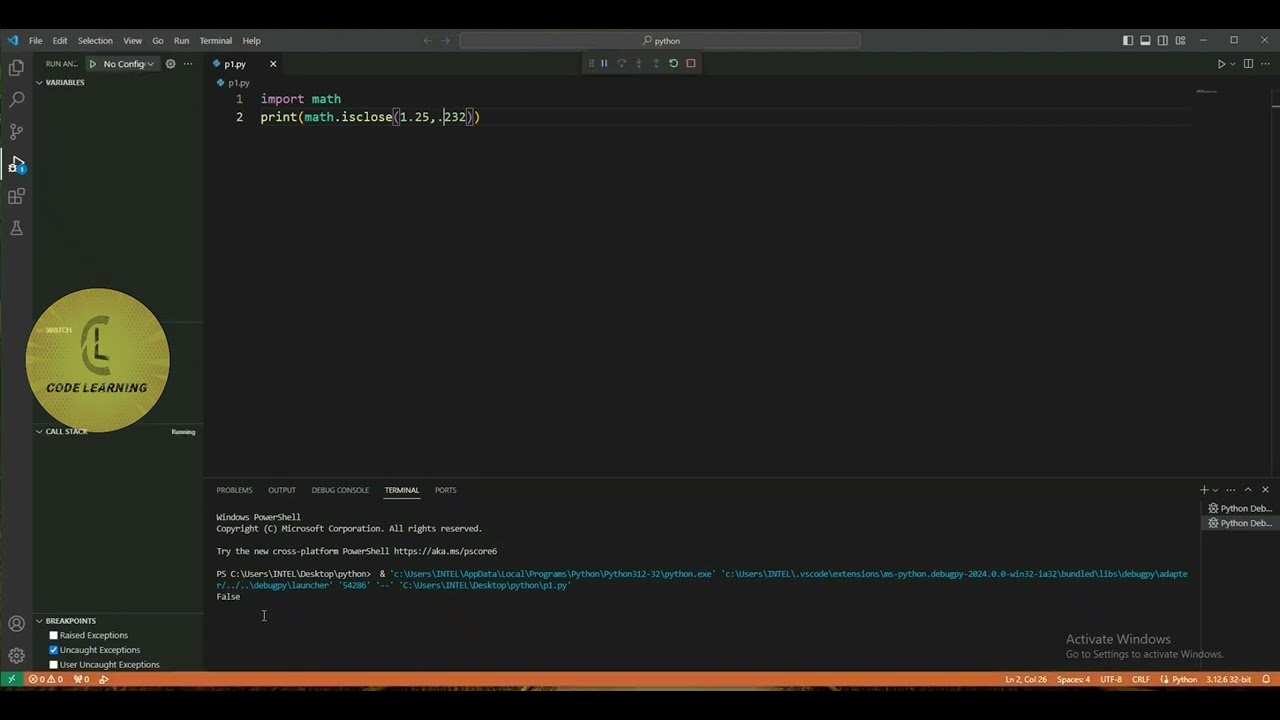Open the Accounts icon in the activity bar
1280x720 pixels.
point(16,624)
